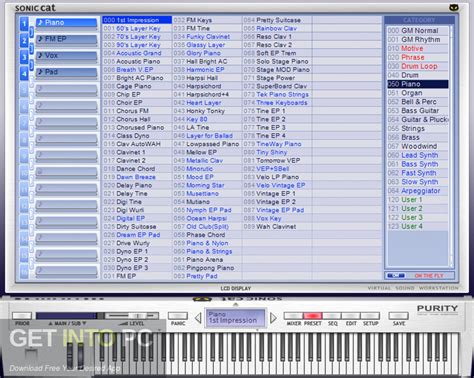Choose category 051 Organ

(418, 93)
